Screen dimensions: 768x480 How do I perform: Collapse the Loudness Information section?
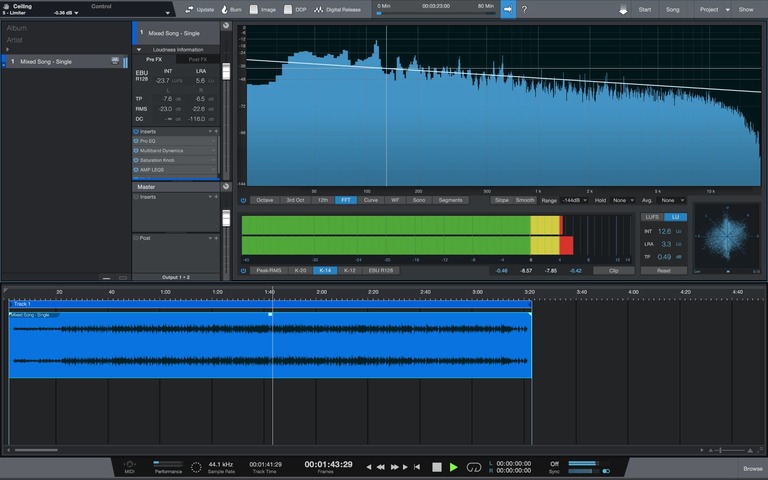coord(139,49)
